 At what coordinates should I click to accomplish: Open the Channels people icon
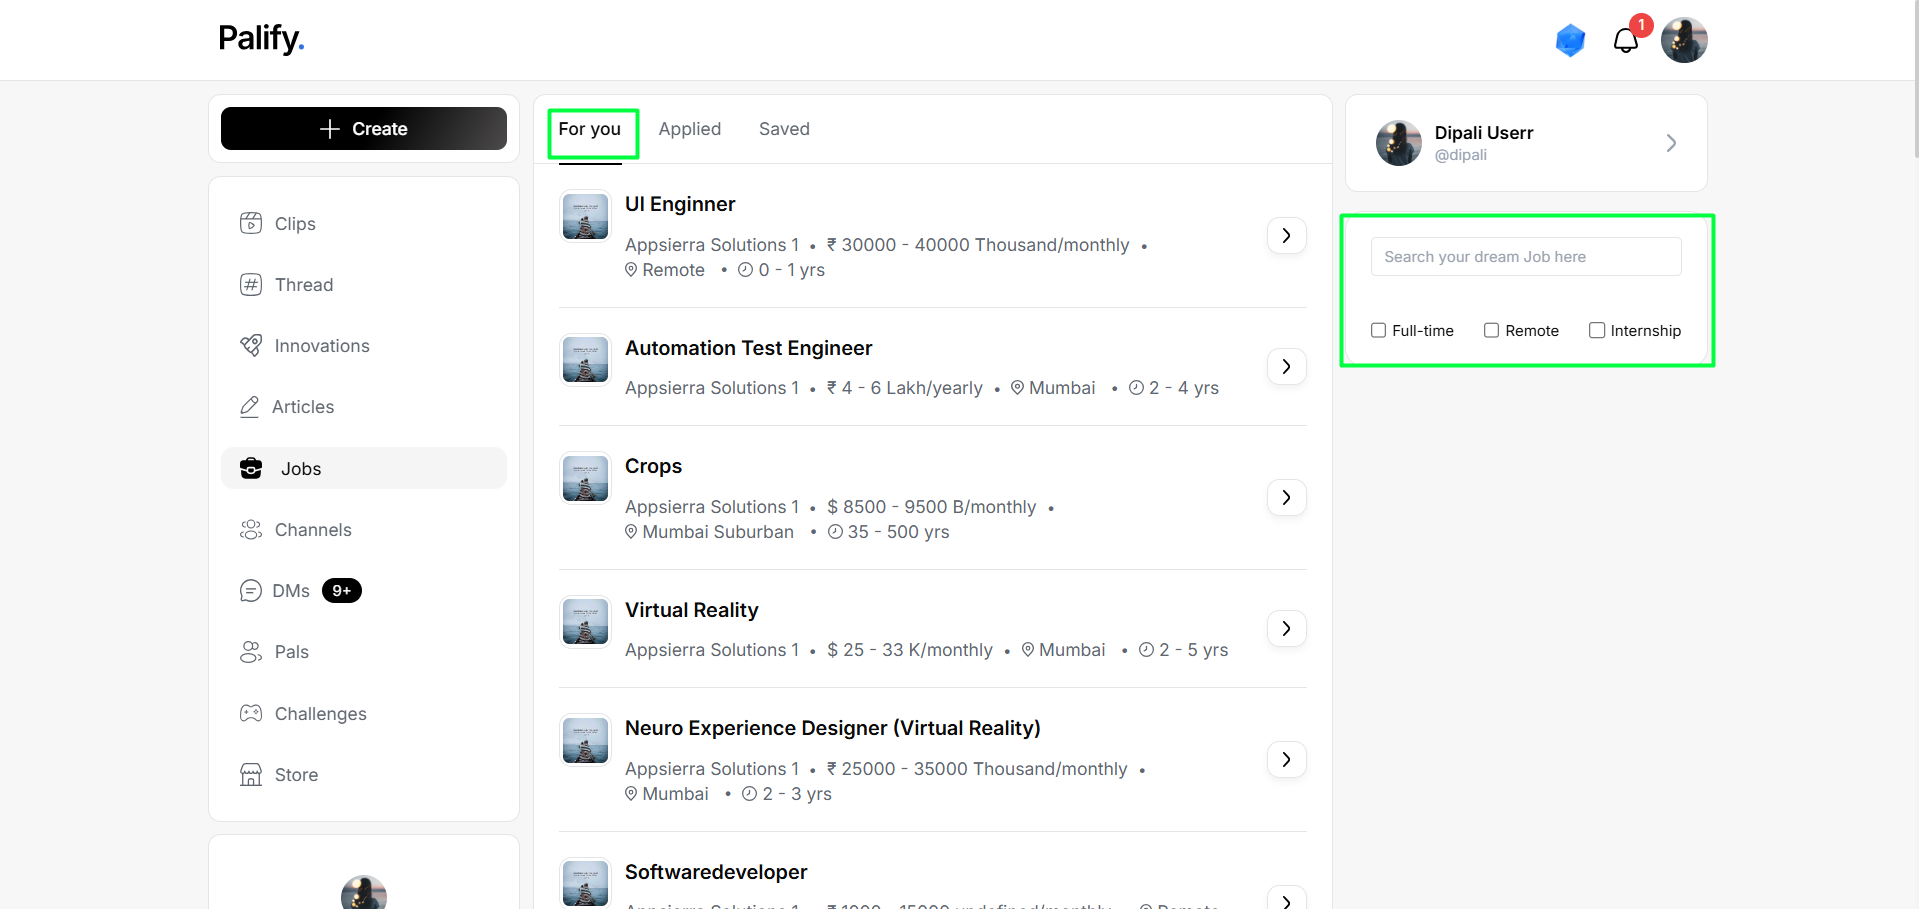pos(251,529)
